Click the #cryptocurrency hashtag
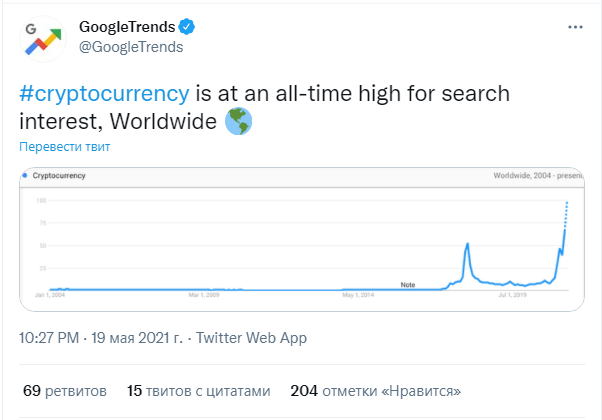 click(104, 93)
